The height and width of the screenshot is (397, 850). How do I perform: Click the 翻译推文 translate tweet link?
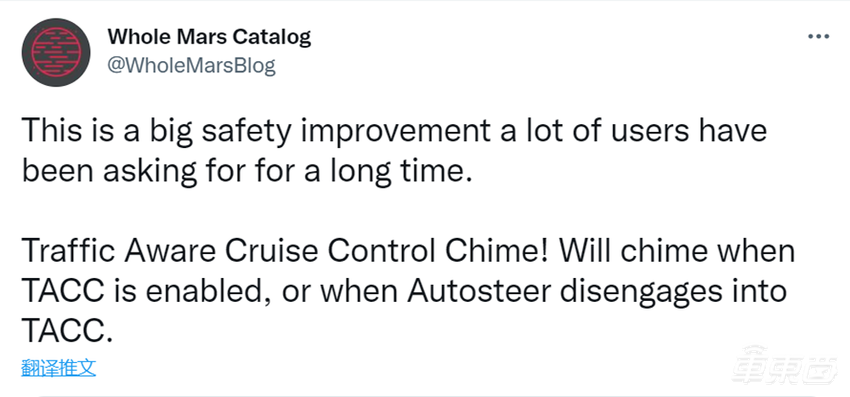[59, 368]
